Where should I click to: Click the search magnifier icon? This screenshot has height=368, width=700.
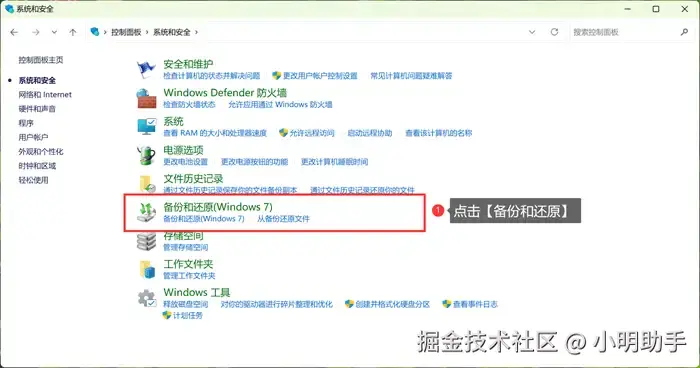pos(684,32)
